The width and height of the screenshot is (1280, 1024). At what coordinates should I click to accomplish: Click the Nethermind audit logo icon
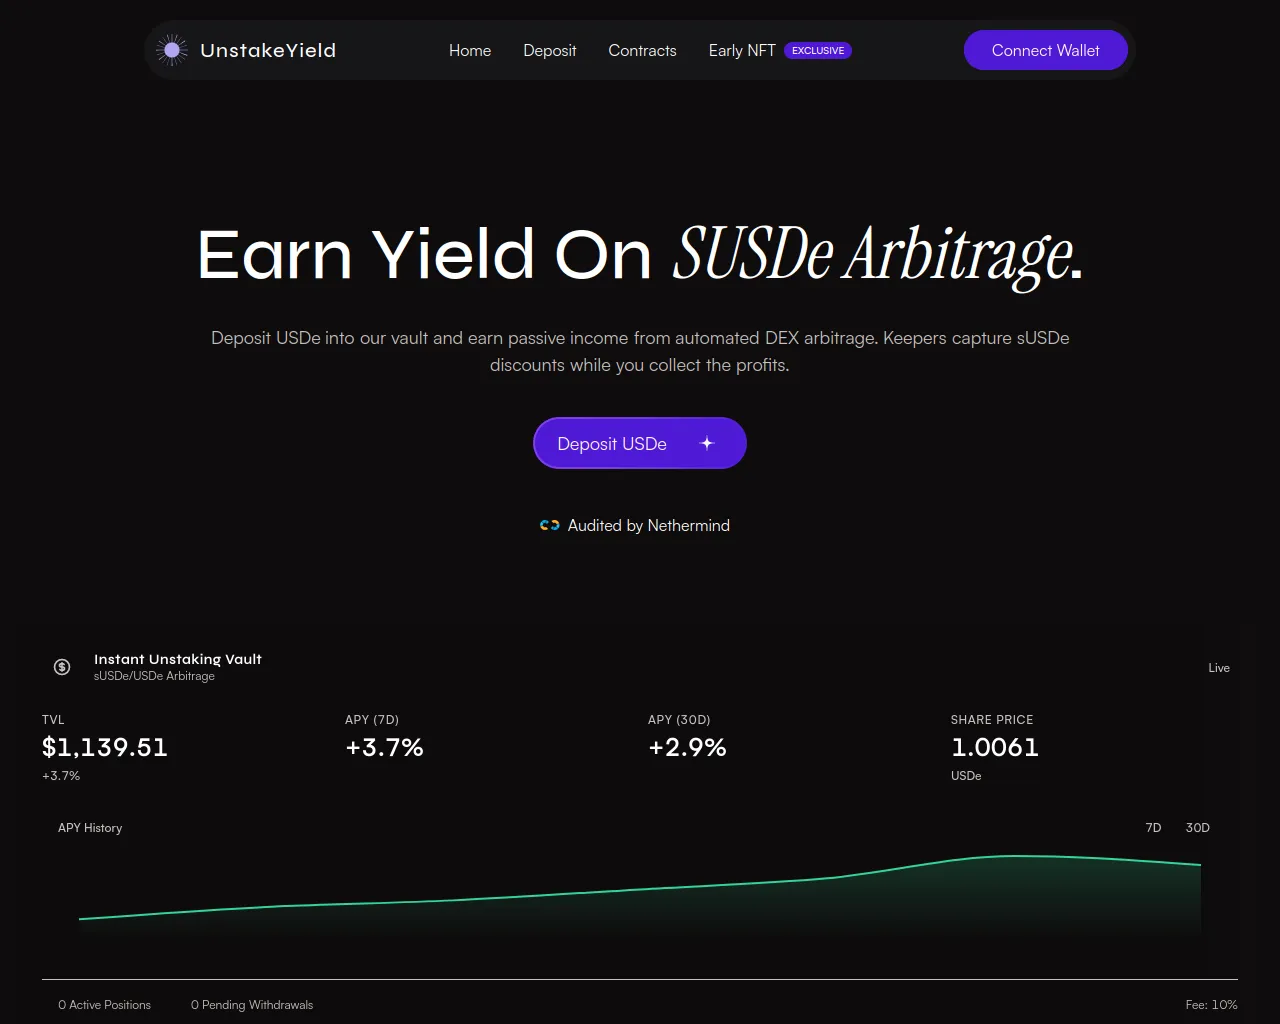tap(549, 525)
